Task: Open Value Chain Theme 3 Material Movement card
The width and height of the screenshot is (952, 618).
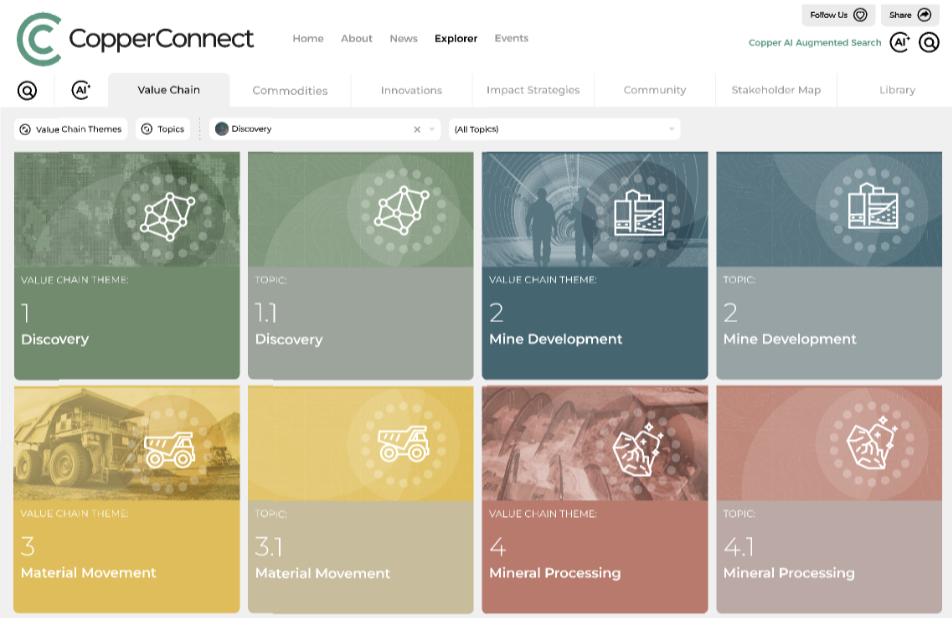Action: click(127, 500)
